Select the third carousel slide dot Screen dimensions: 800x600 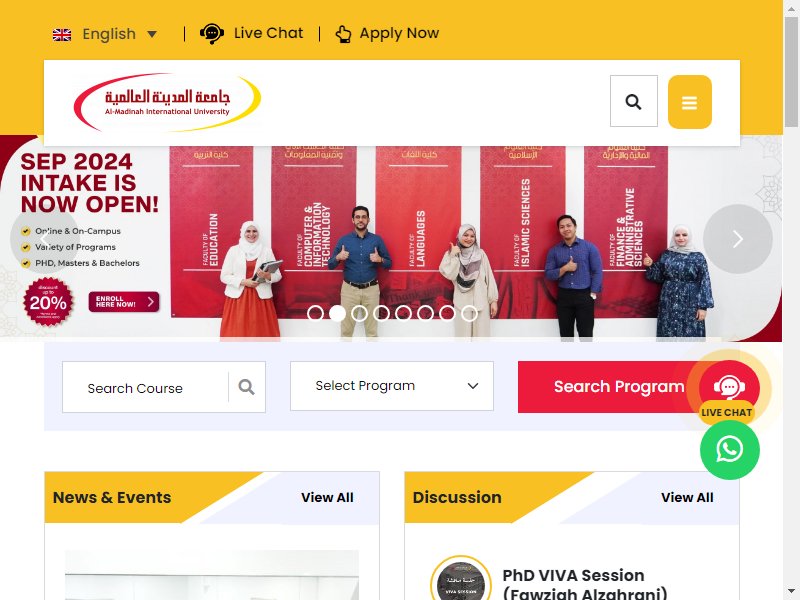pos(359,313)
